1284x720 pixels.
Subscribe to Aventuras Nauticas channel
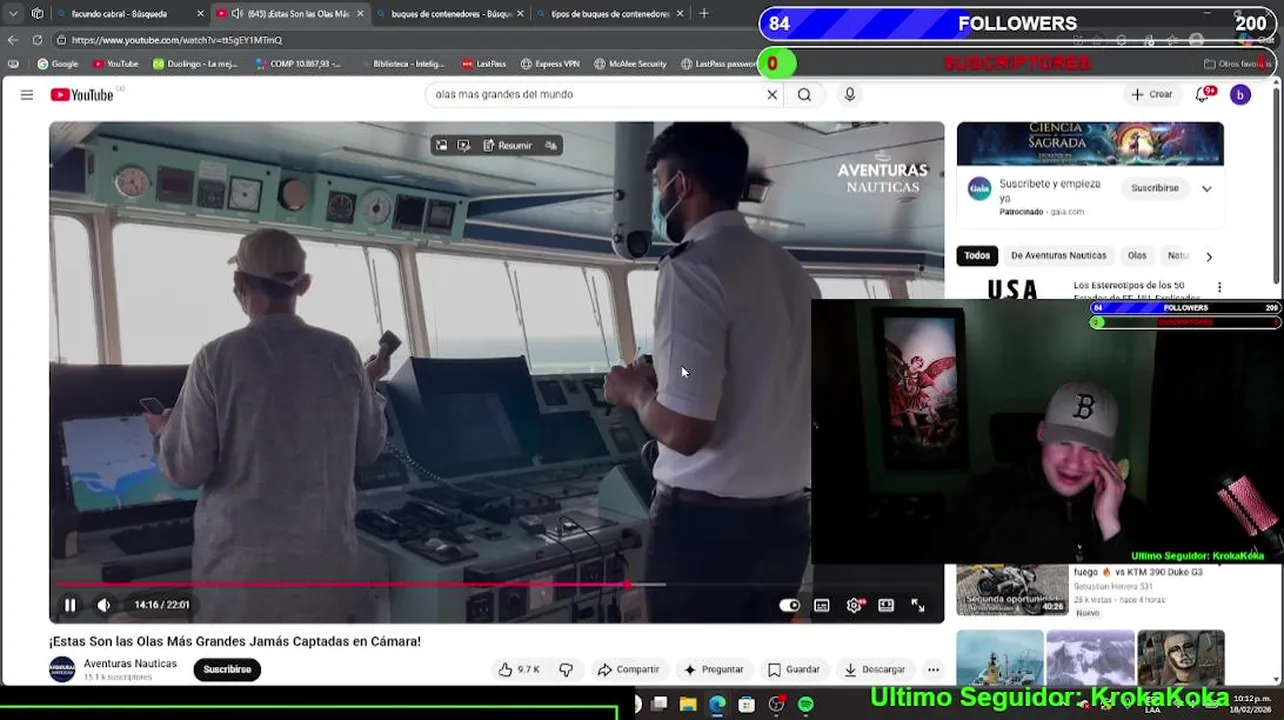tap(227, 670)
